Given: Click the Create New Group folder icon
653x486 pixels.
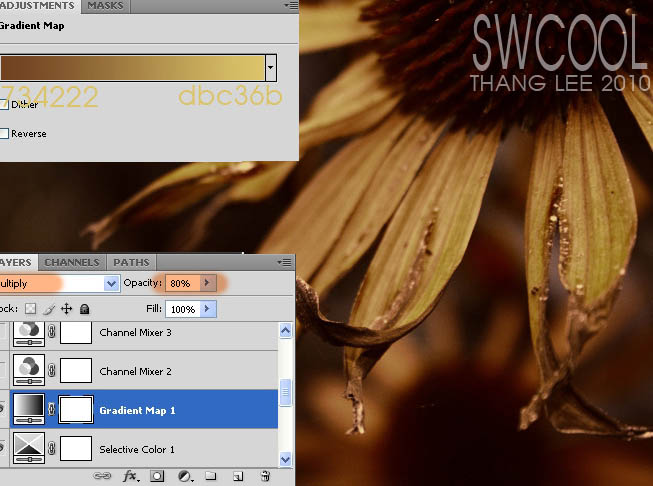Looking at the screenshot, I should point(211,476).
